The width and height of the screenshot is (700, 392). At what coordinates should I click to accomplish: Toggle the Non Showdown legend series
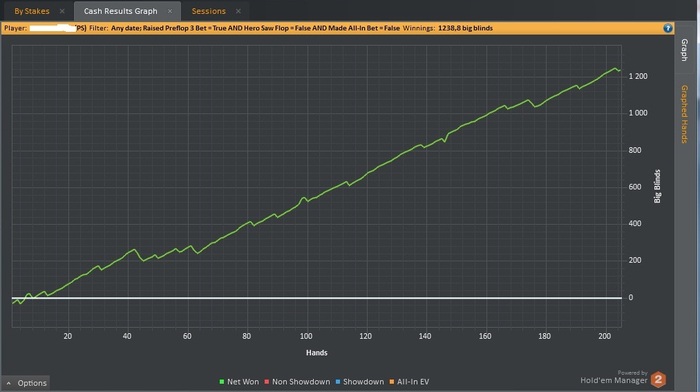pos(297,382)
